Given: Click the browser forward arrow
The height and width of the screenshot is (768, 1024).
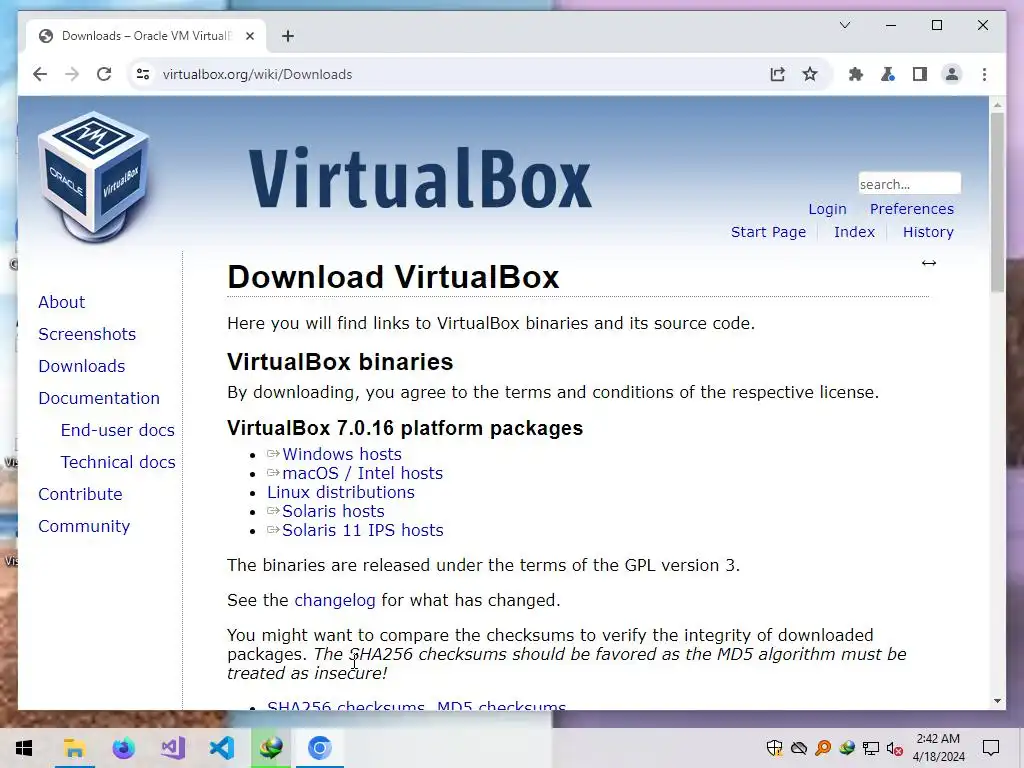Looking at the screenshot, I should pyautogui.click(x=72, y=74).
